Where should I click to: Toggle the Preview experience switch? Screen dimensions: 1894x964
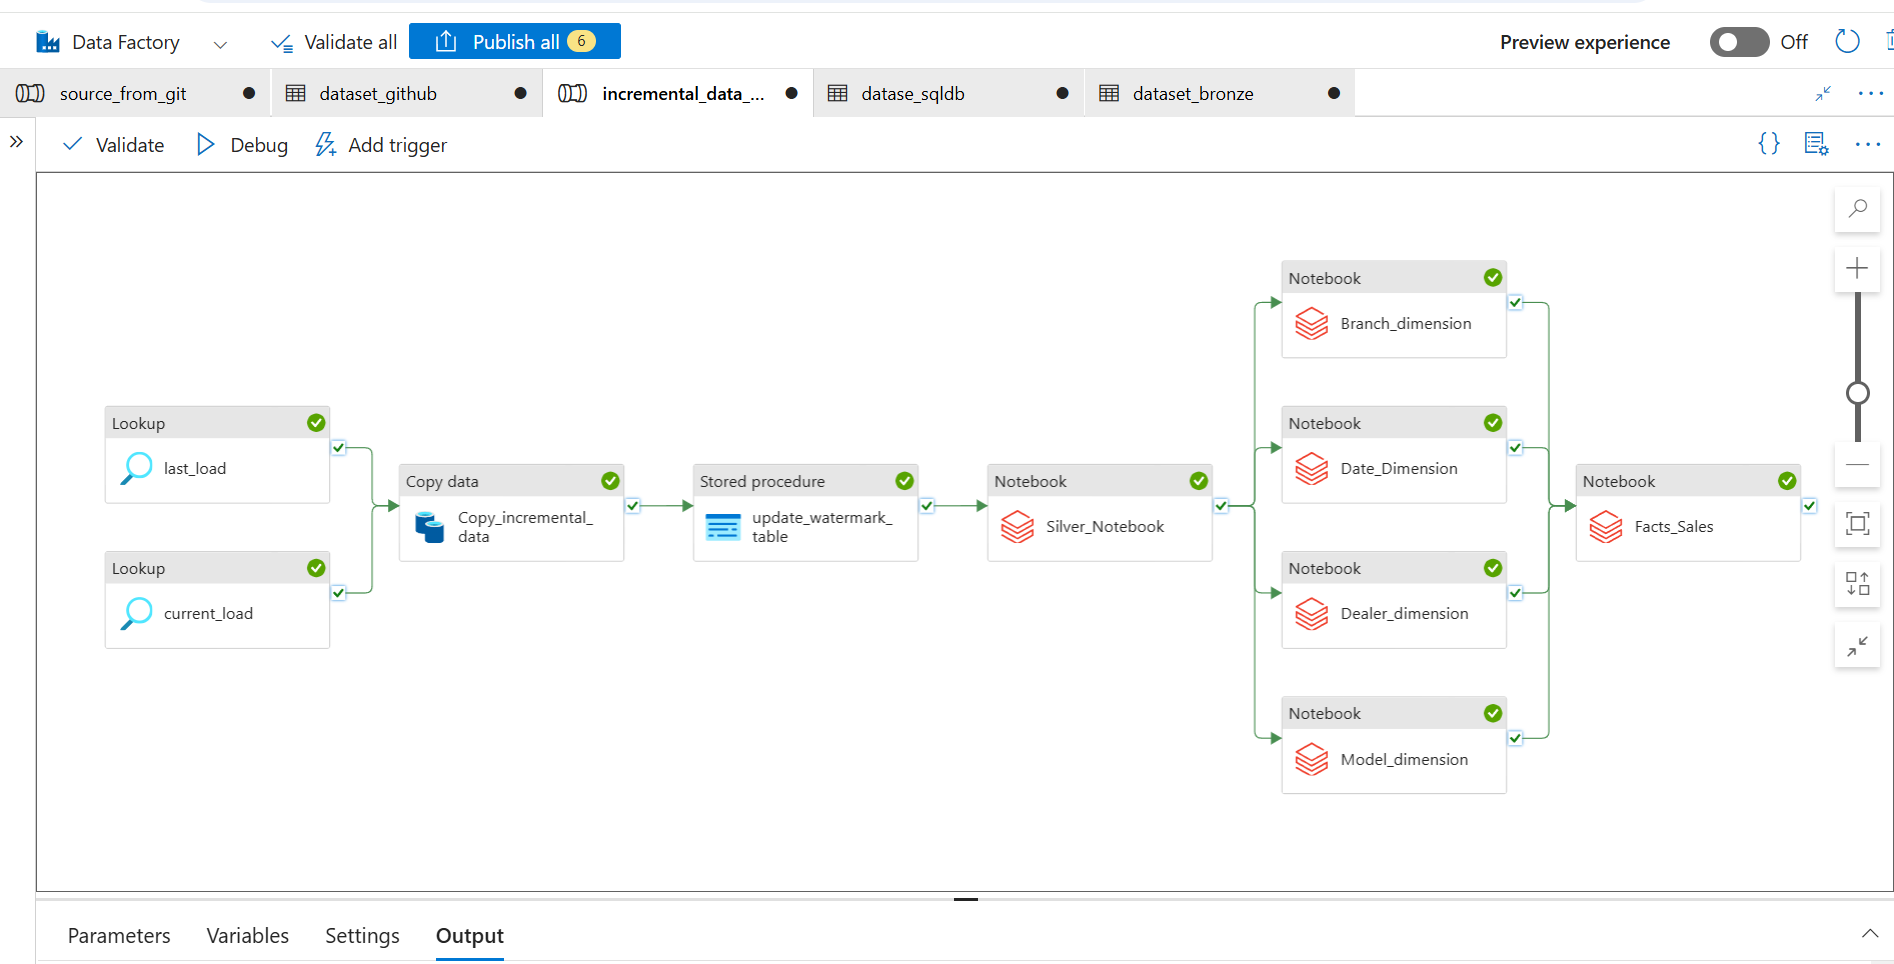[x=1739, y=42]
